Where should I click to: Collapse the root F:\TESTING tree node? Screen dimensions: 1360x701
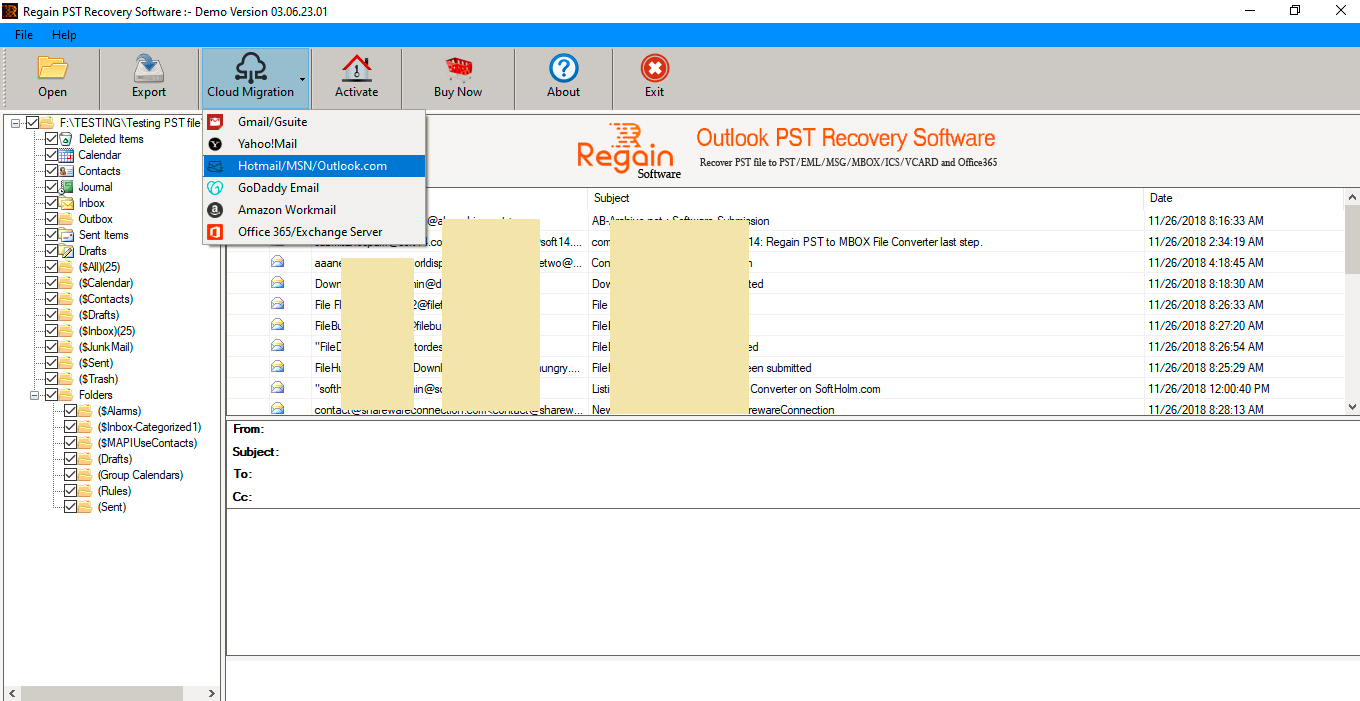(16, 123)
